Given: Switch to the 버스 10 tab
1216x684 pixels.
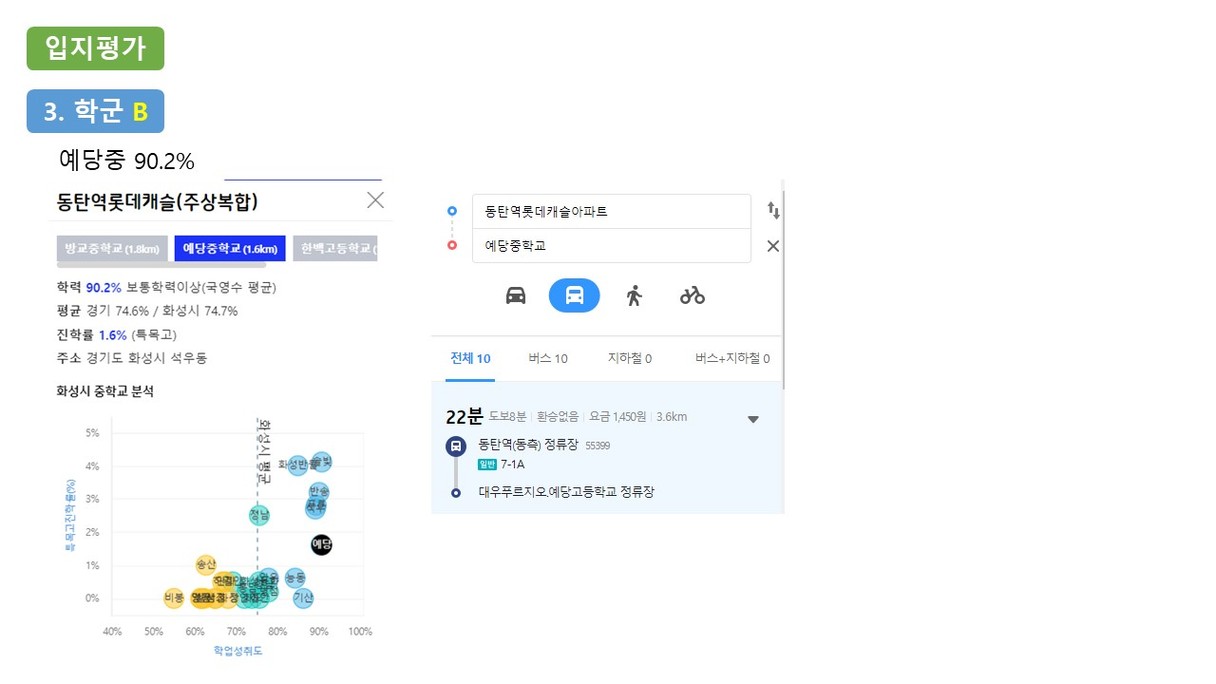Looking at the screenshot, I should pos(548,358).
